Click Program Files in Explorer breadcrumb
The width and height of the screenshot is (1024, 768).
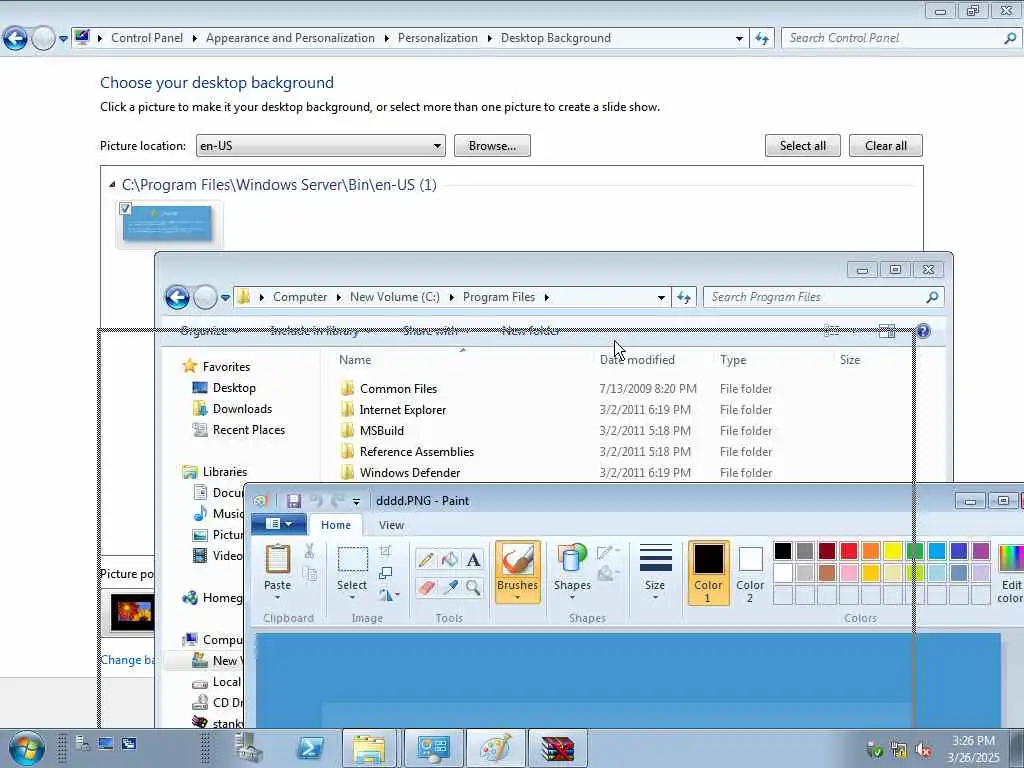[x=499, y=297]
